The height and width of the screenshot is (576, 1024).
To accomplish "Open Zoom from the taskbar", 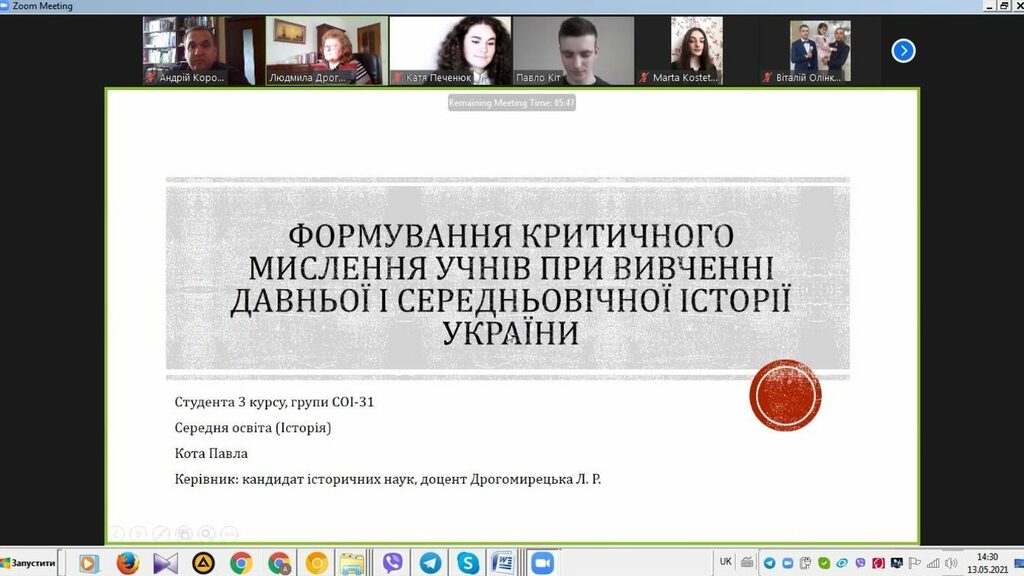I will tap(542, 563).
